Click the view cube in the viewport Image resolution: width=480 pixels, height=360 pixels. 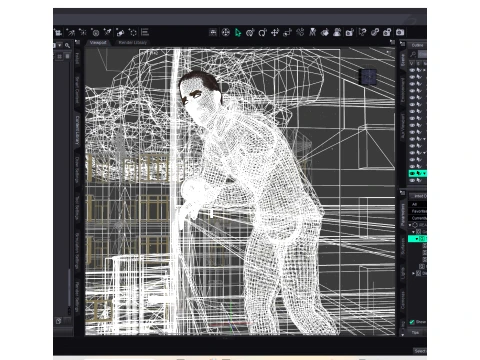[x=369, y=77]
